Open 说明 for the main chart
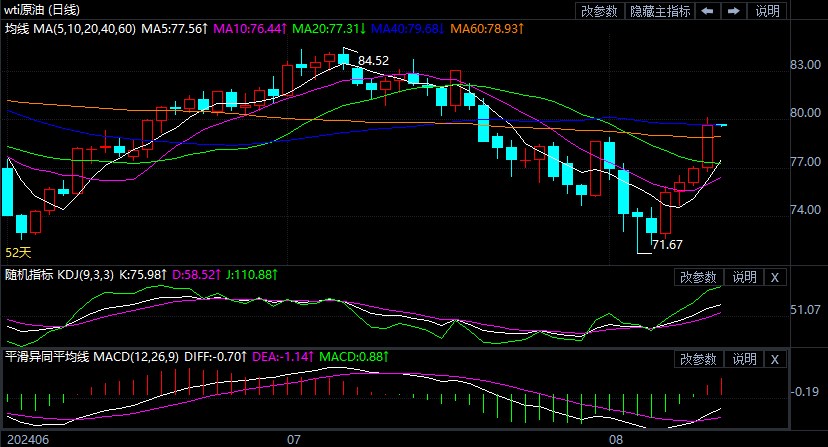The image size is (828, 447). tap(767, 11)
